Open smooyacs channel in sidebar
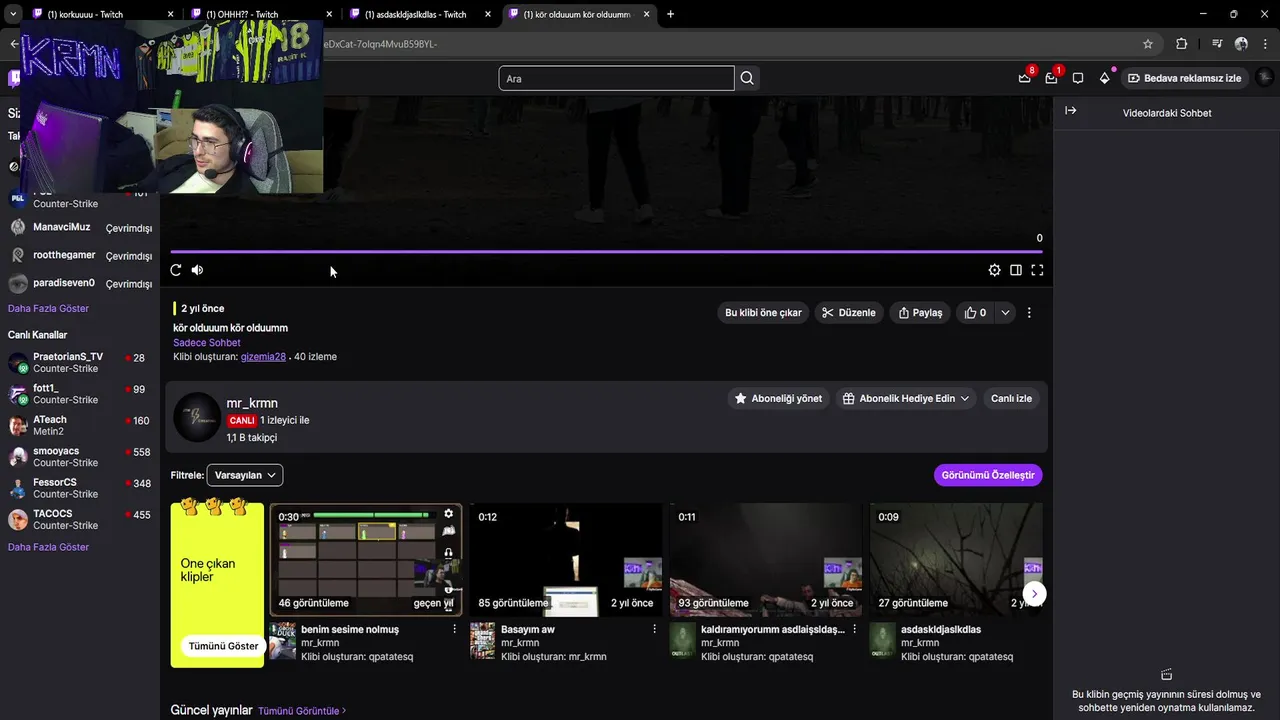Viewport: 1280px width, 720px height. point(80,457)
